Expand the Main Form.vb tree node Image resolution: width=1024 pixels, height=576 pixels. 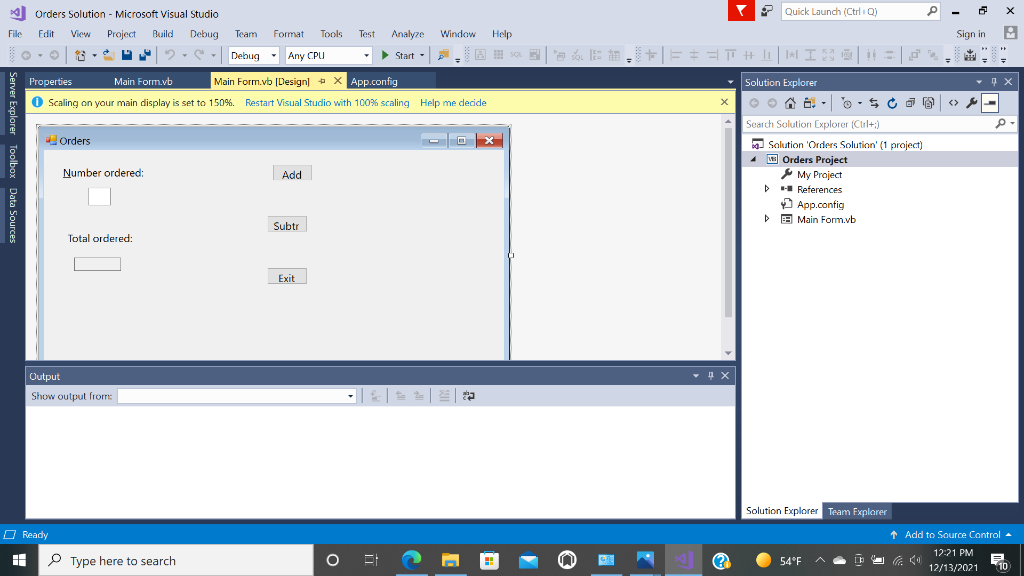tap(767, 219)
